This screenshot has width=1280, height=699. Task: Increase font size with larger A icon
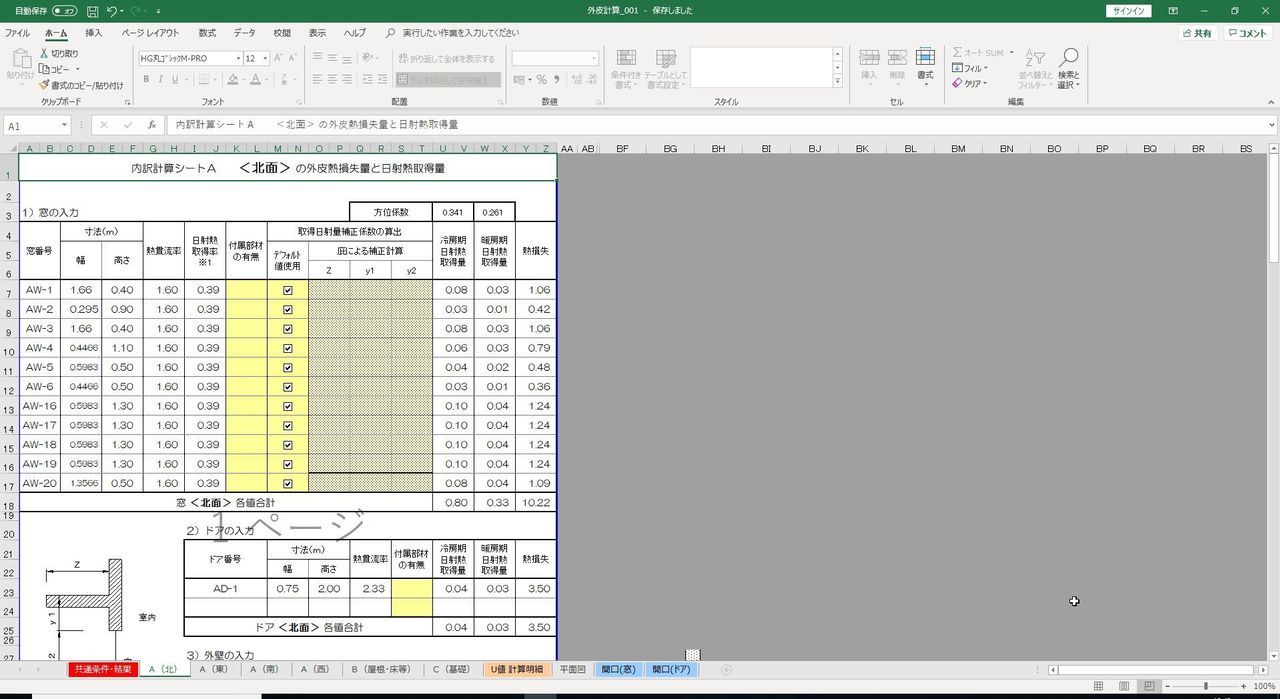pyautogui.click(x=278, y=58)
